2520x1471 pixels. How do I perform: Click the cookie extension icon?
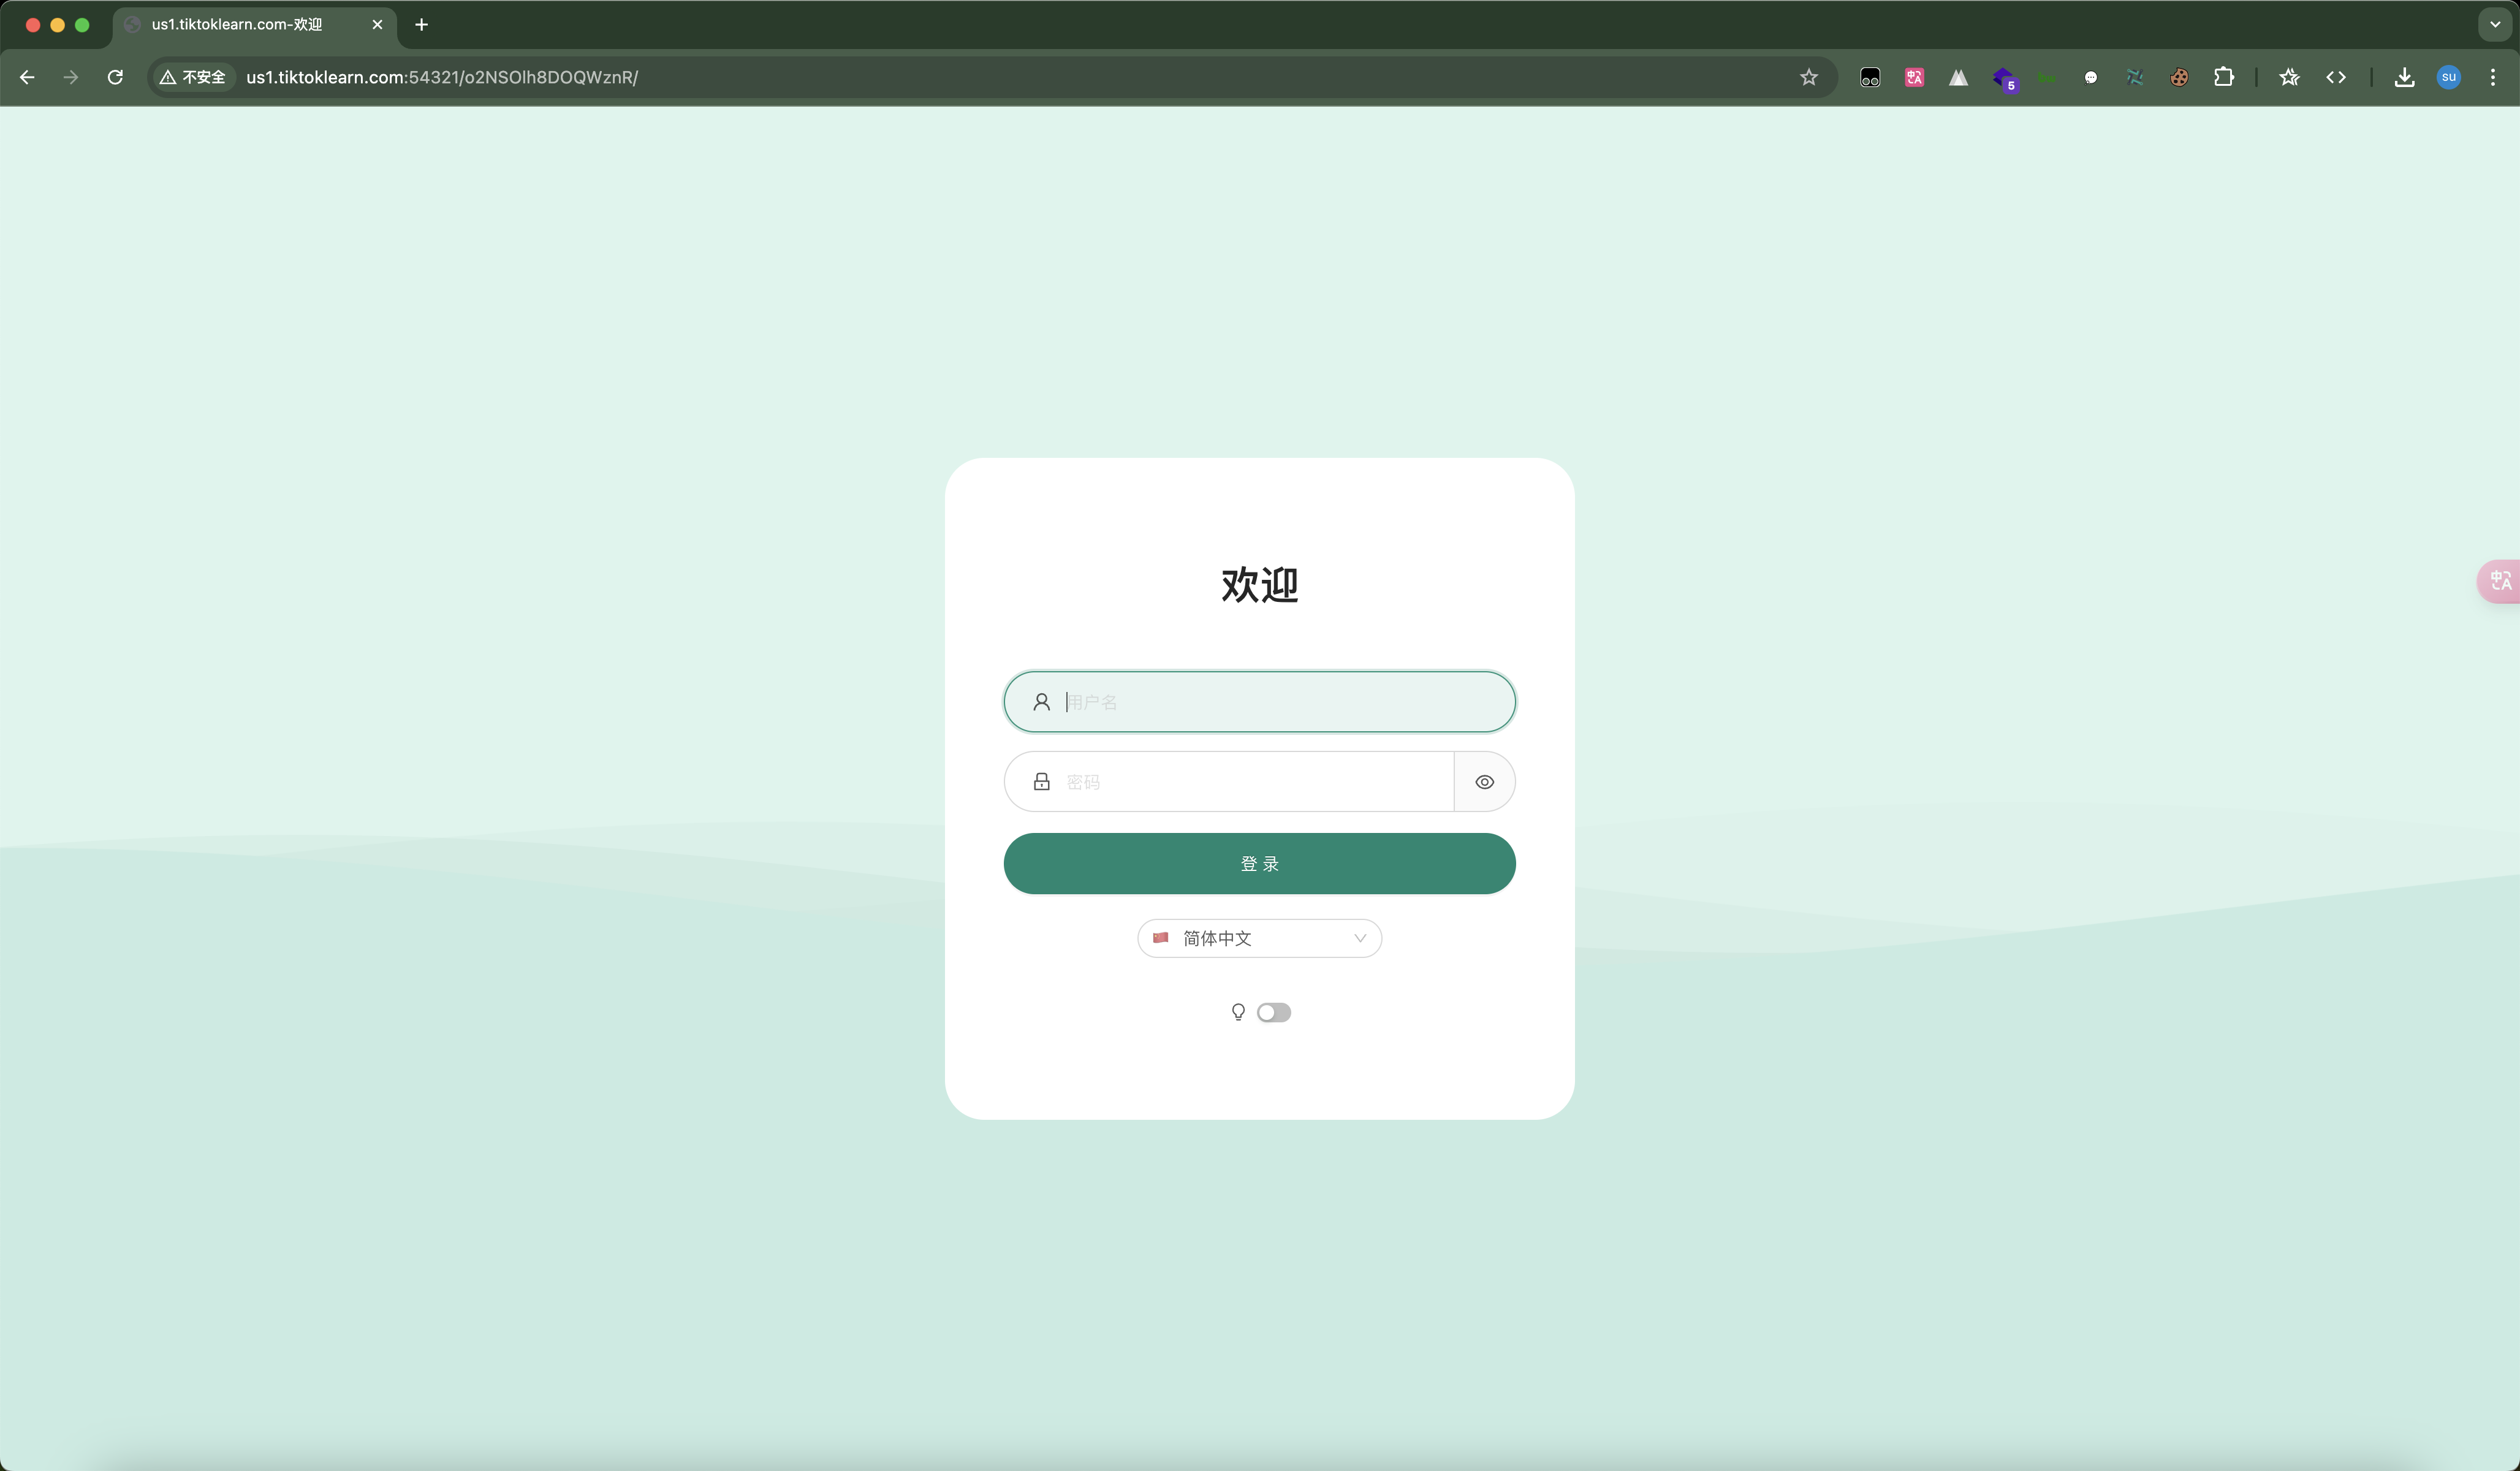click(x=2179, y=77)
